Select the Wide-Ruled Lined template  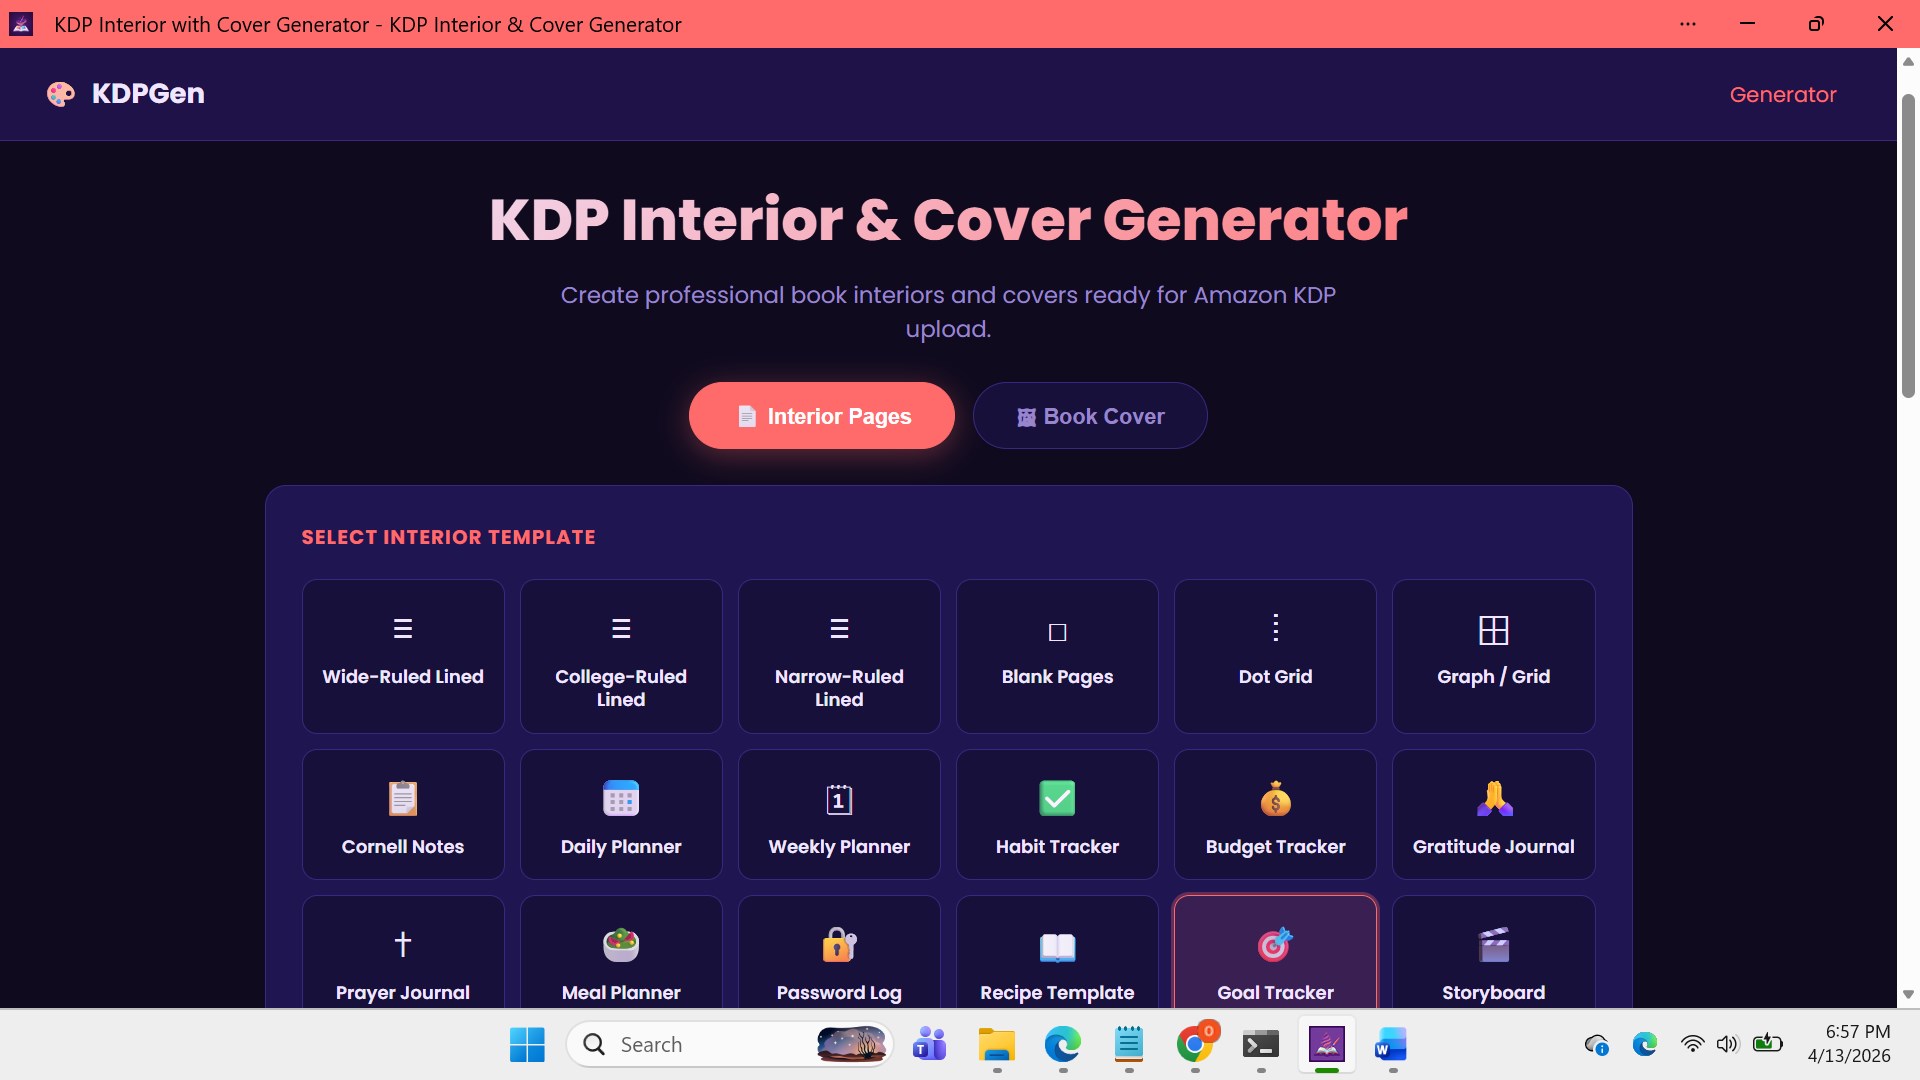click(x=403, y=656)
